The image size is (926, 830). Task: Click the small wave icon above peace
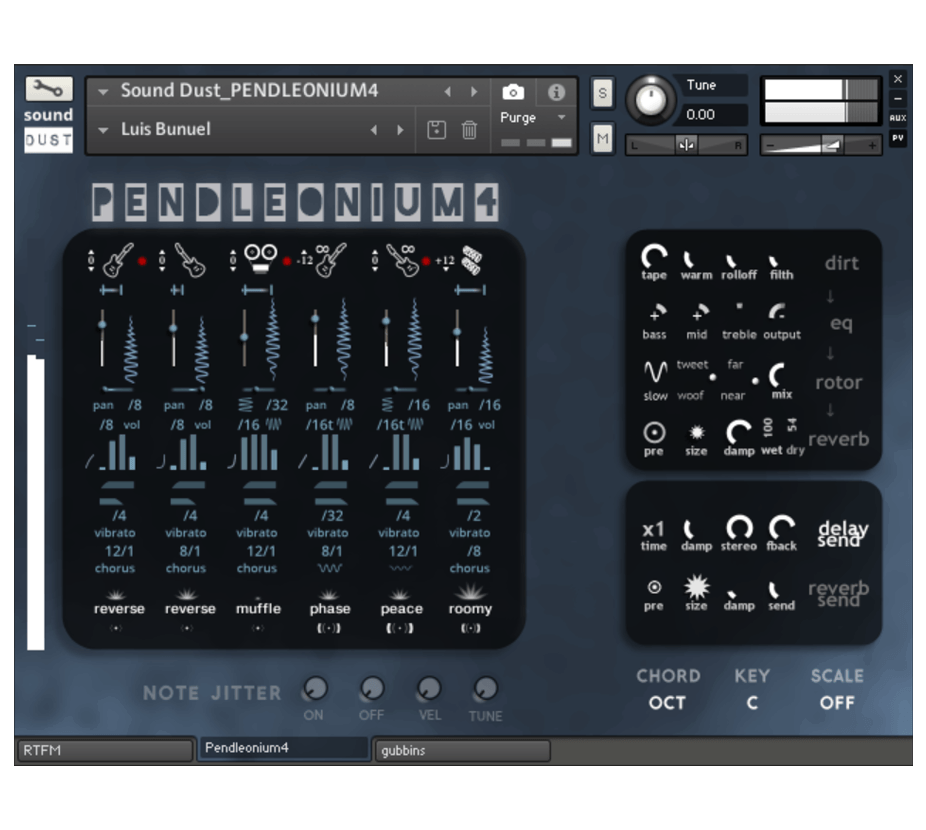coord(400,568)
